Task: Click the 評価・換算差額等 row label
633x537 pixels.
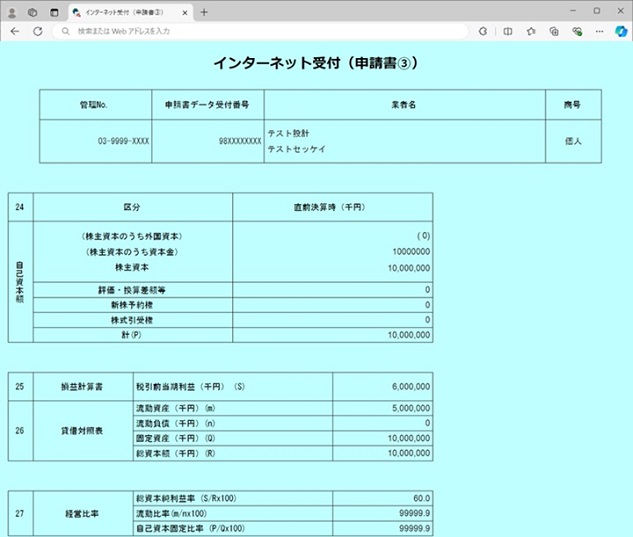Action: click(132, 290)
